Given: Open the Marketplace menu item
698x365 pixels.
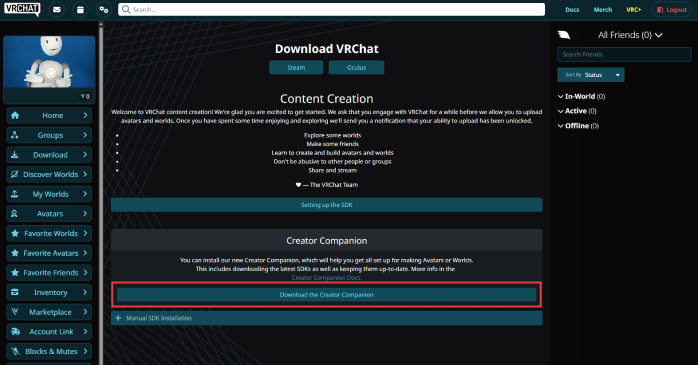Looking at the screenshot, I should point(49,312).
